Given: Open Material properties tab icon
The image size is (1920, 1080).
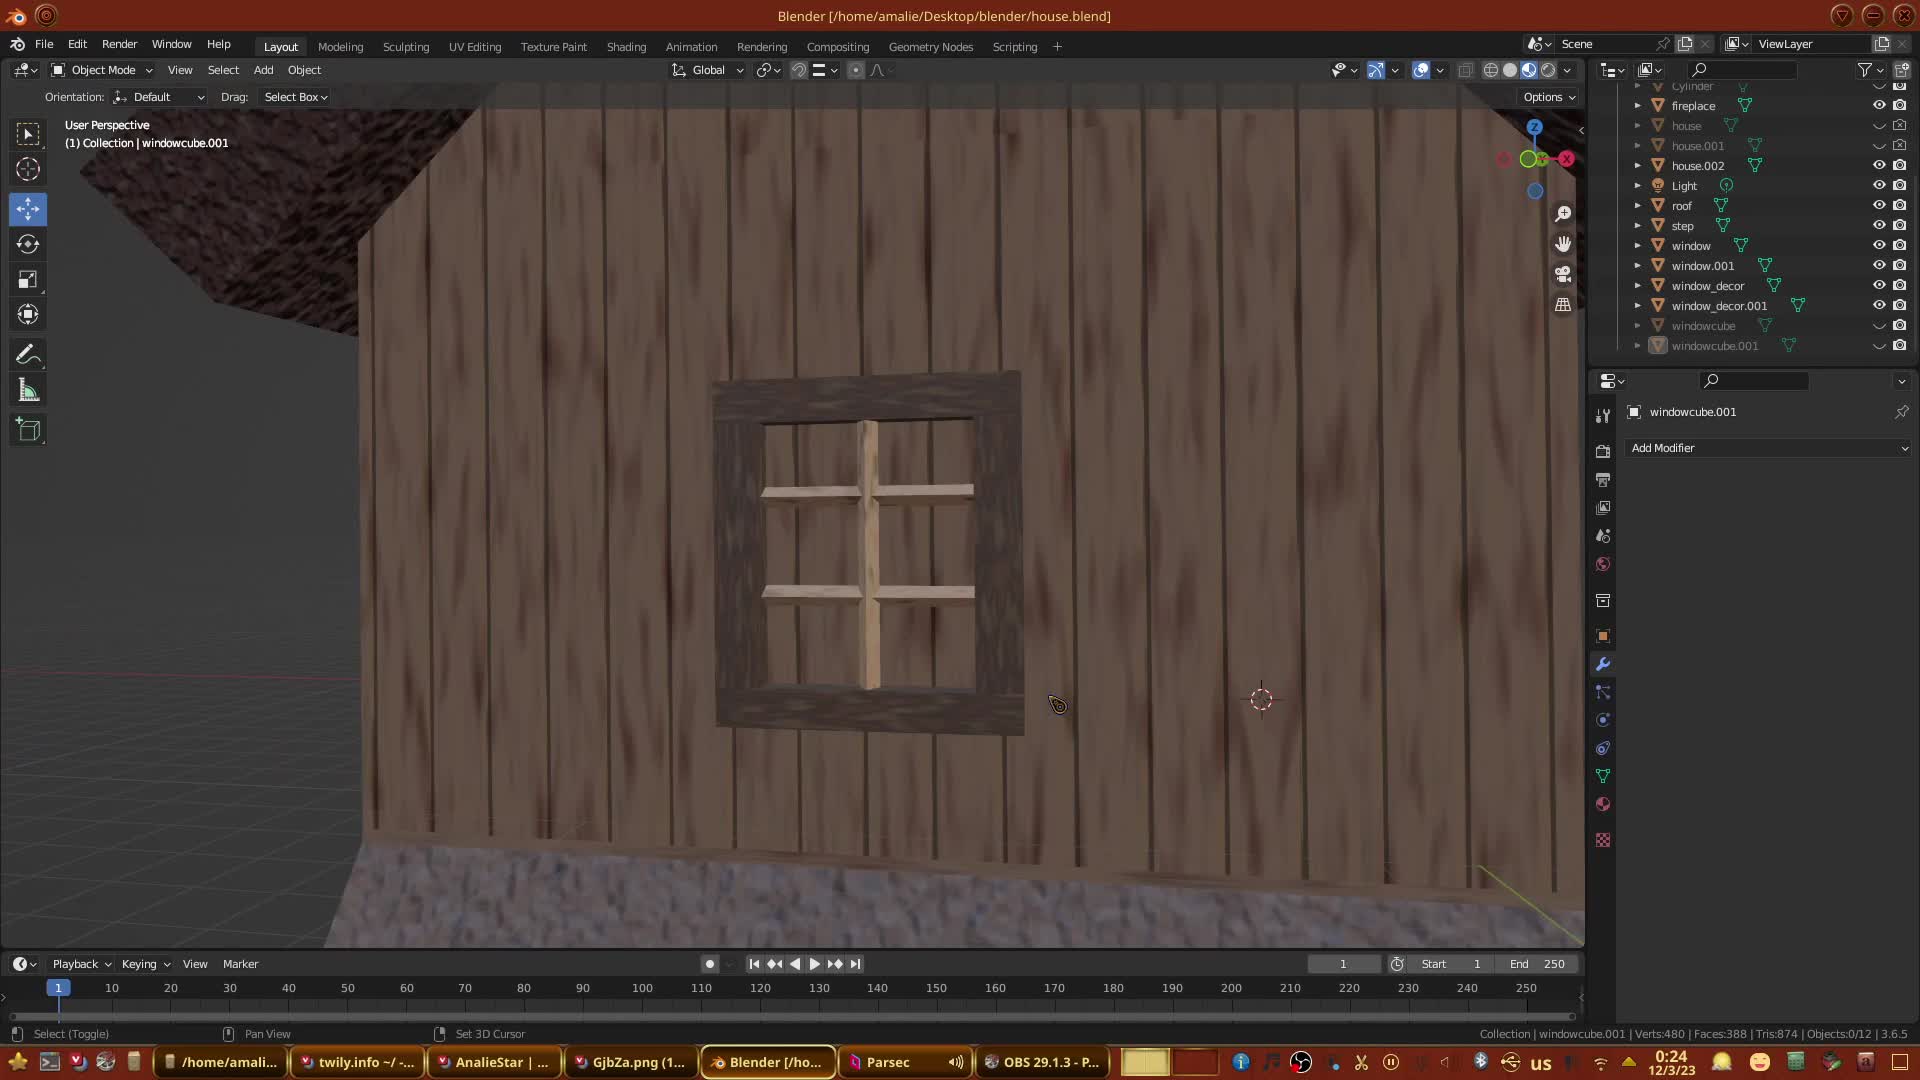Looking at the screenshot, I should [1603, 804].
